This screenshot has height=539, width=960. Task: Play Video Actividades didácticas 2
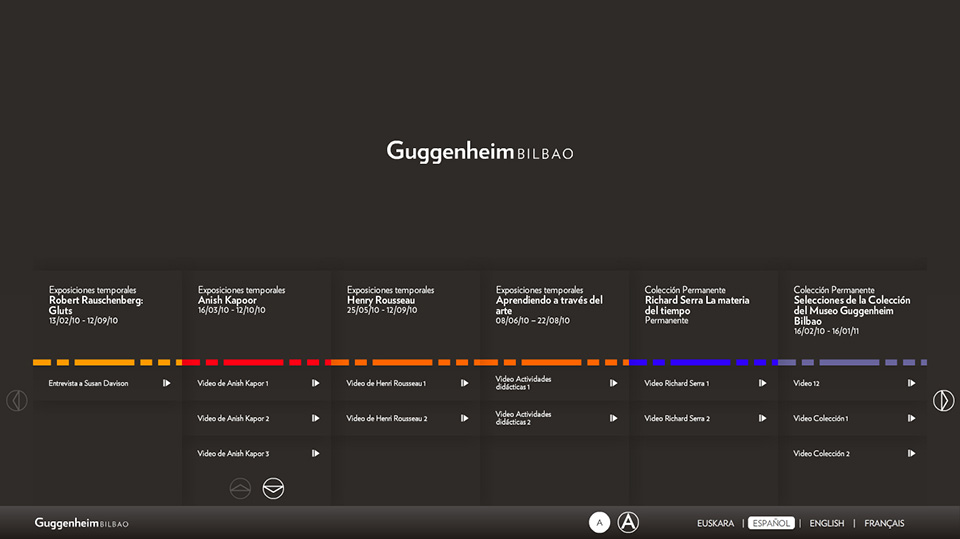tap(613, 418)
